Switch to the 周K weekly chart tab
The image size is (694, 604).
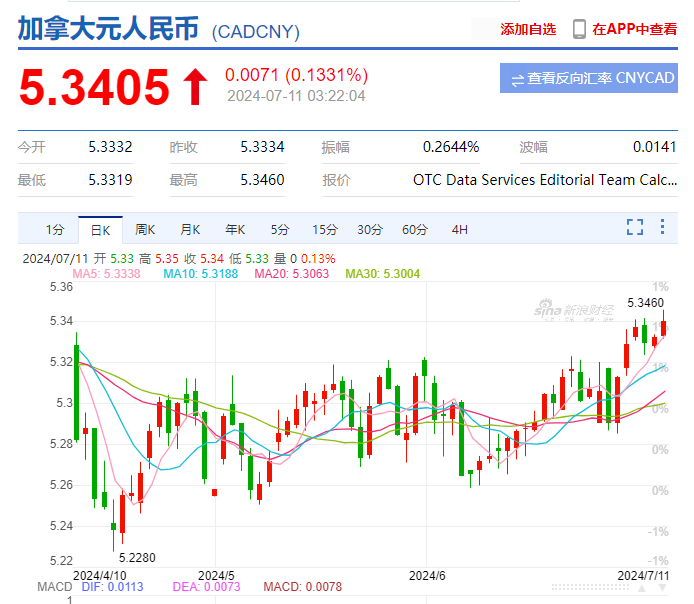(x=145, y=230)
